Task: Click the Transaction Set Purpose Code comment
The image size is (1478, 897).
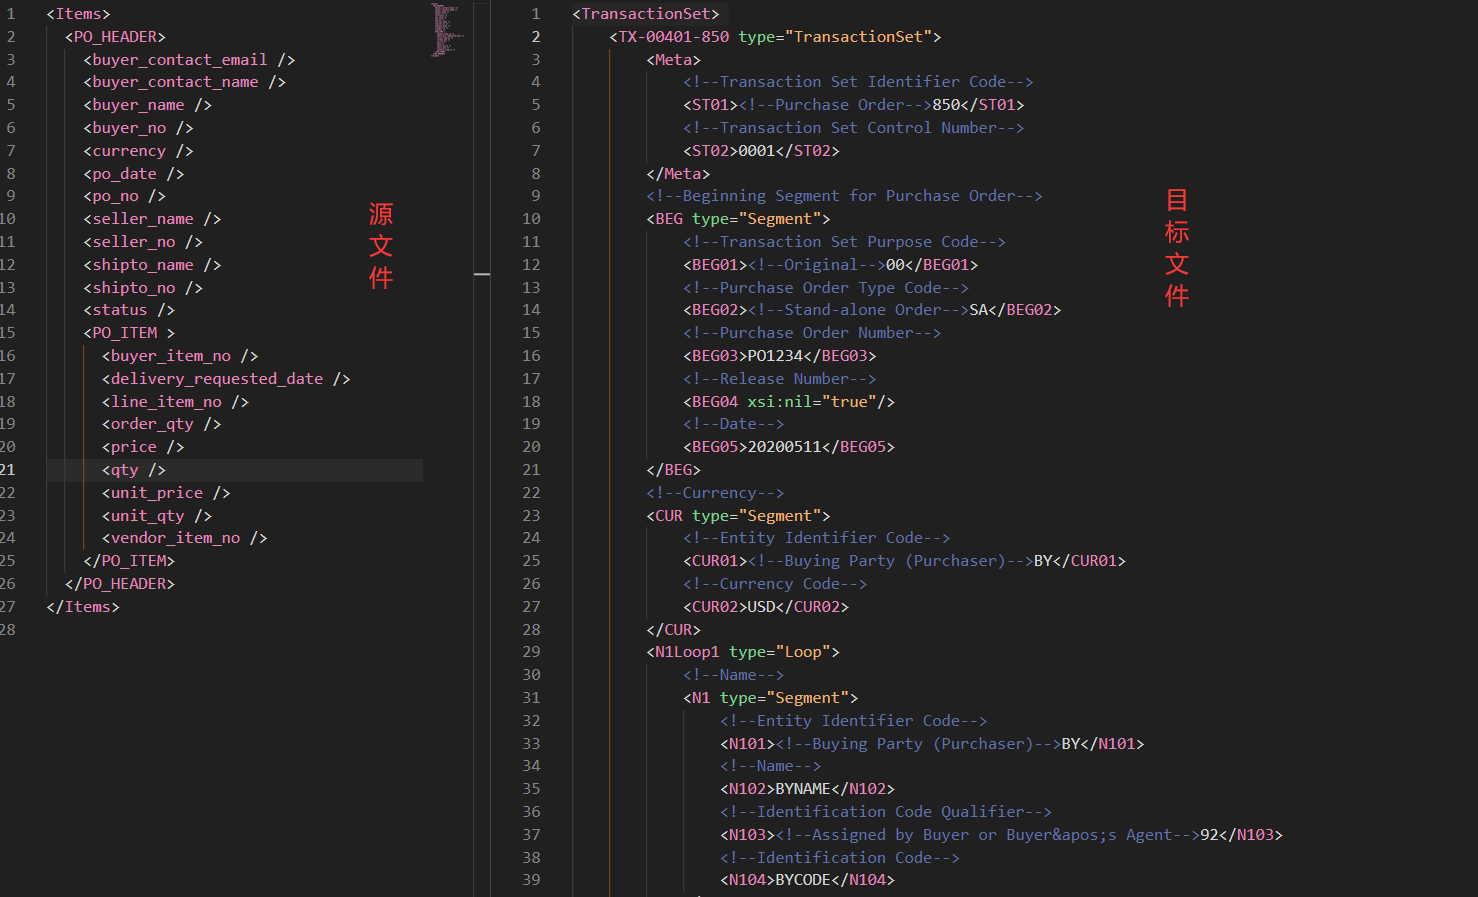Action: point(844,242)
